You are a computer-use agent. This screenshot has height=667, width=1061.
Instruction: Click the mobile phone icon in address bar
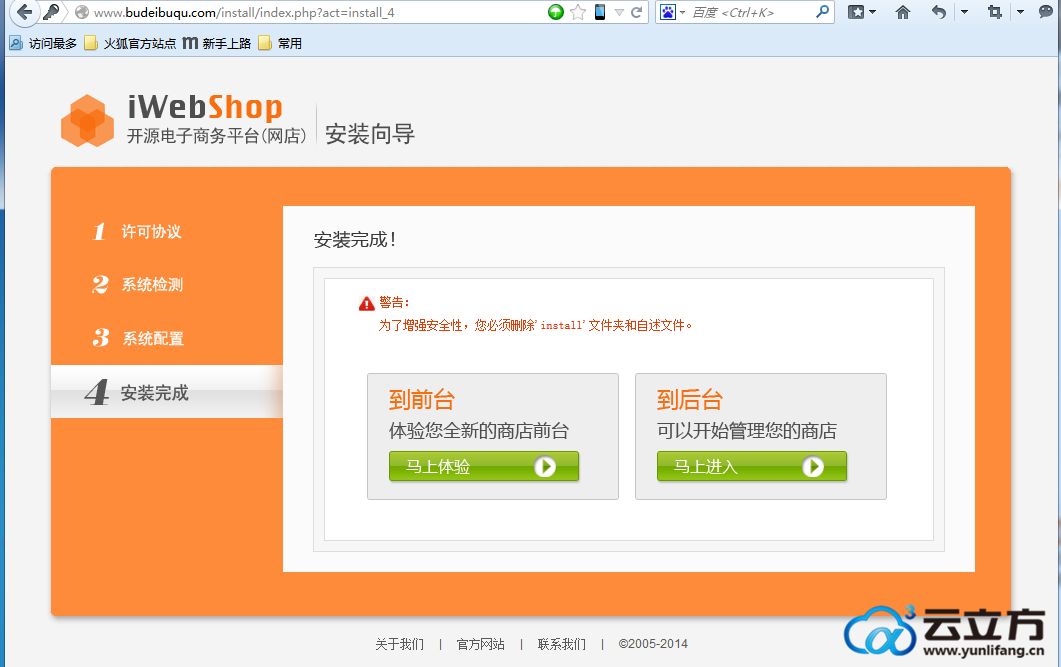(600, 12)
